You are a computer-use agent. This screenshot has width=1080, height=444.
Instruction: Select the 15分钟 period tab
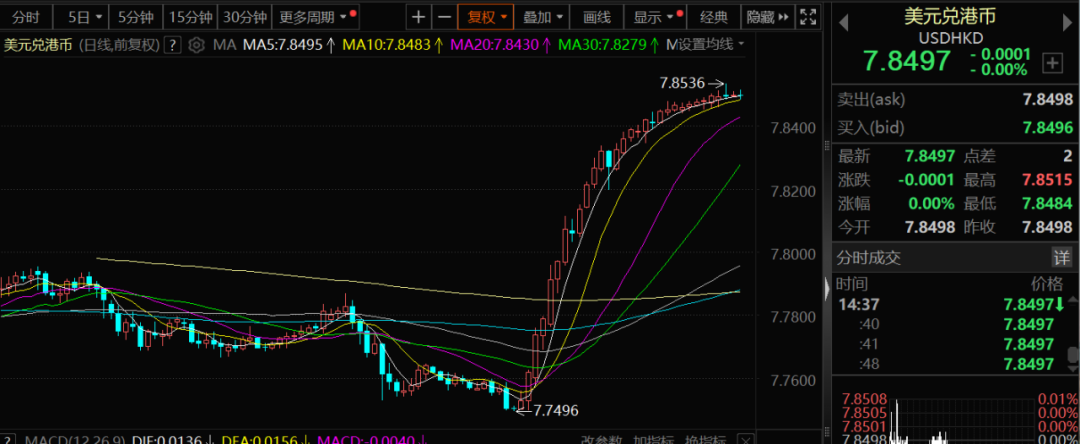[x=190, y=17]
